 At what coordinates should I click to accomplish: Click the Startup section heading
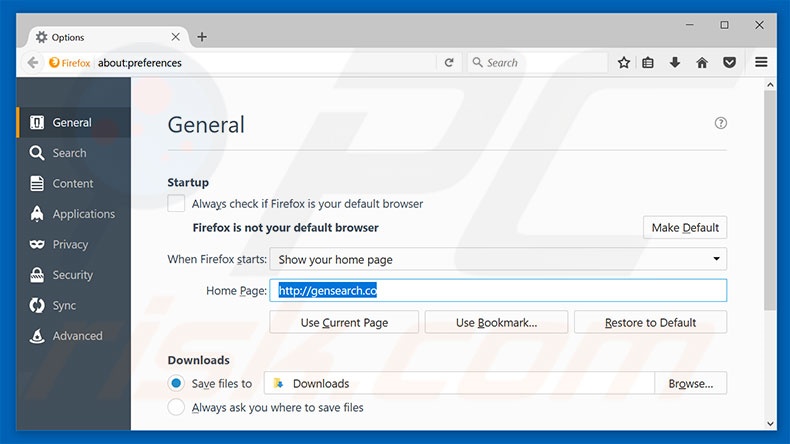pos(188,182)
